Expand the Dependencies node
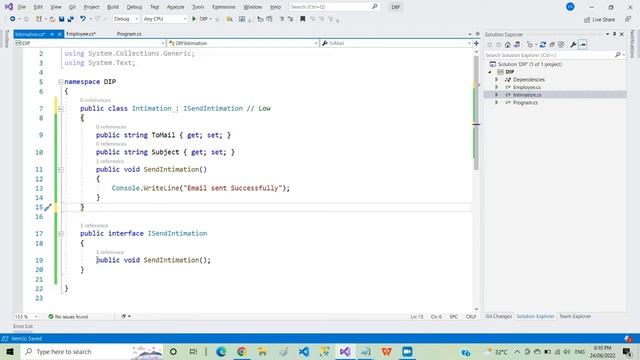This screenshot has height=360, width=640. (497, 80)
